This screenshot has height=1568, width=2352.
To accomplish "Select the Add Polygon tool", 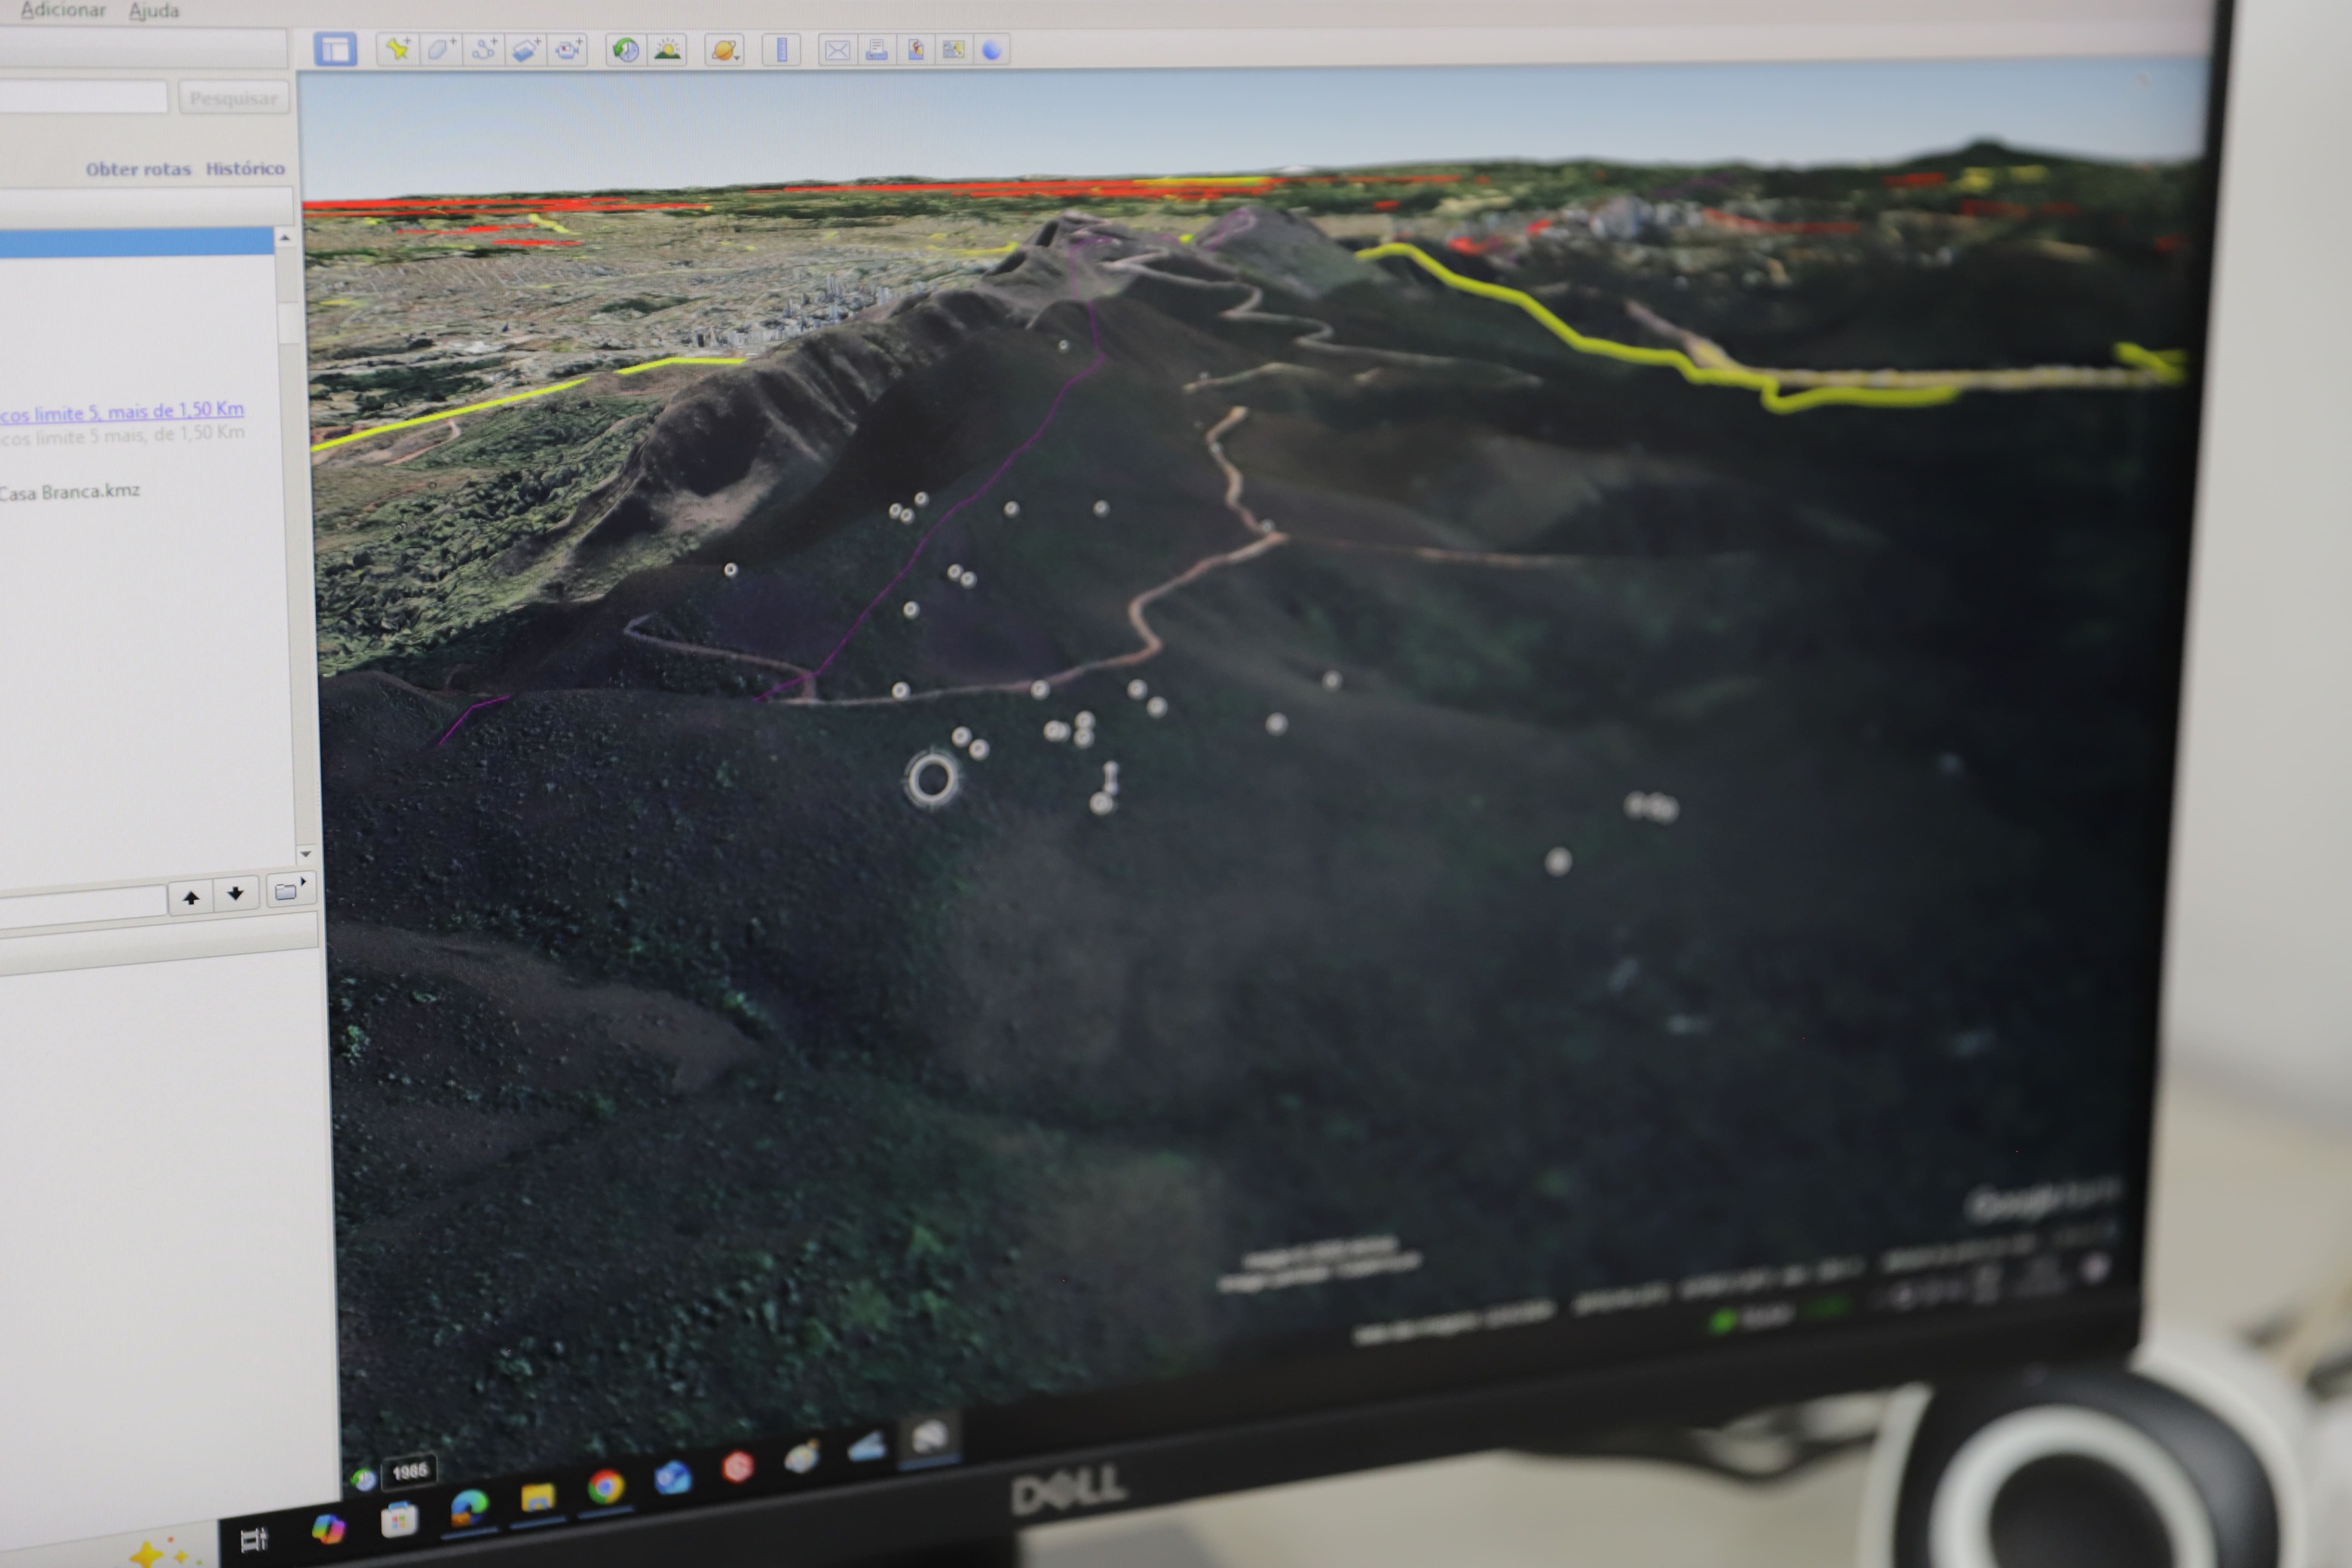I will (441, 49).
